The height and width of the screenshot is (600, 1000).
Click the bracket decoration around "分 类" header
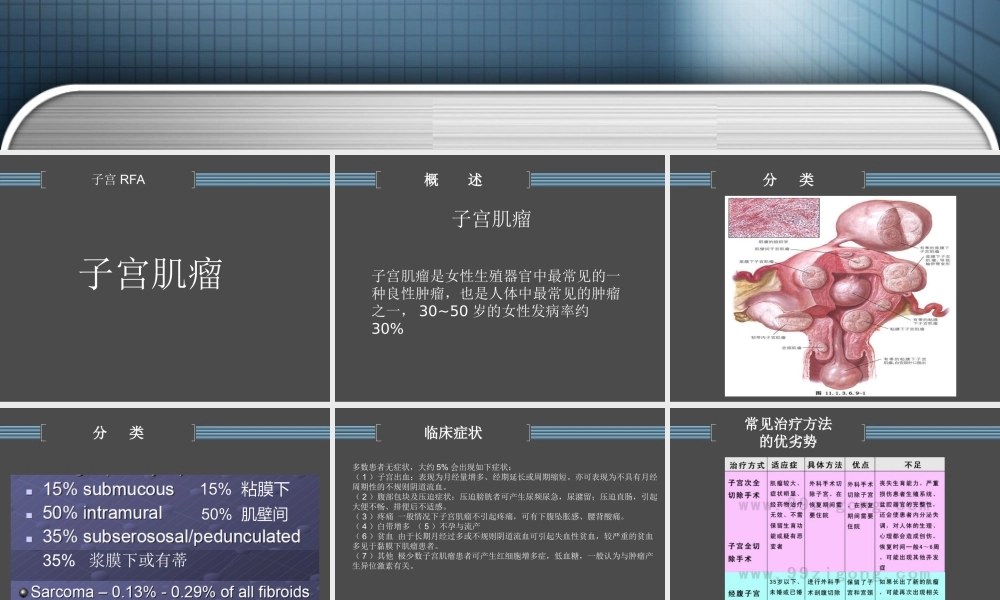(x=712, y=179)
